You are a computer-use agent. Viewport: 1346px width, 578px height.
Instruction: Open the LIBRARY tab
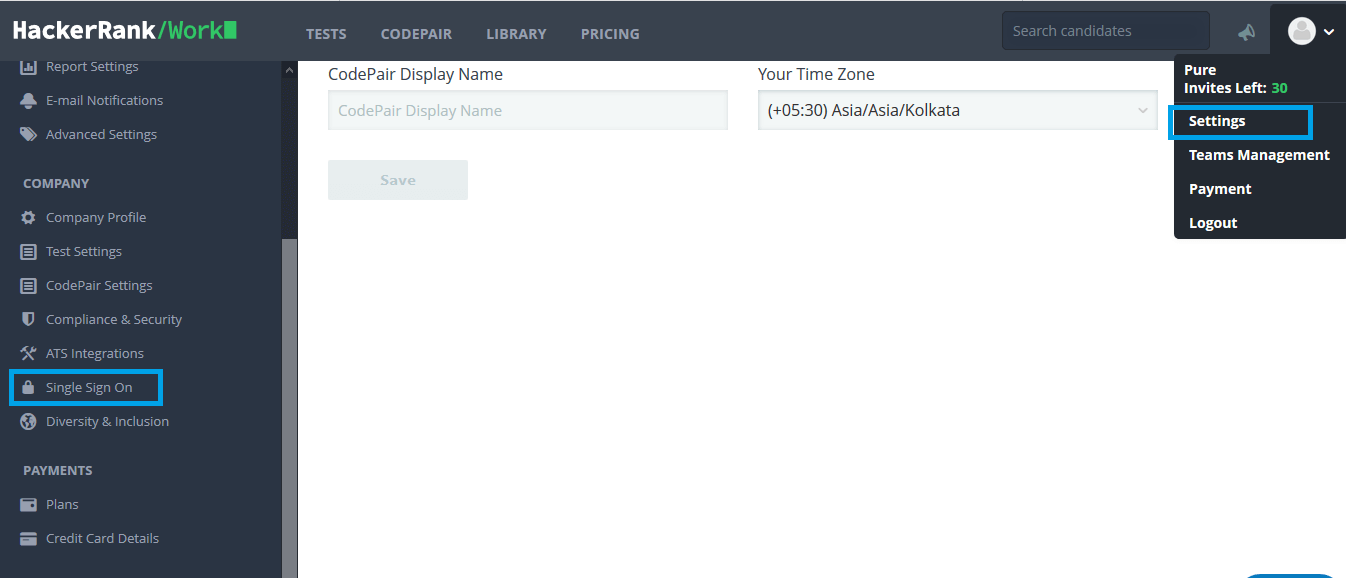pyautogui.click(x=516, y=34)
